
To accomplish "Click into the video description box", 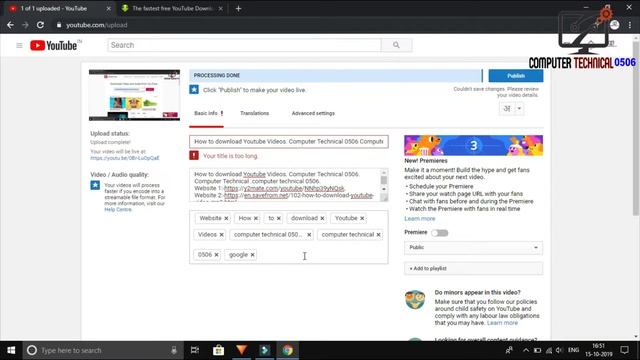I will (285, 185).
